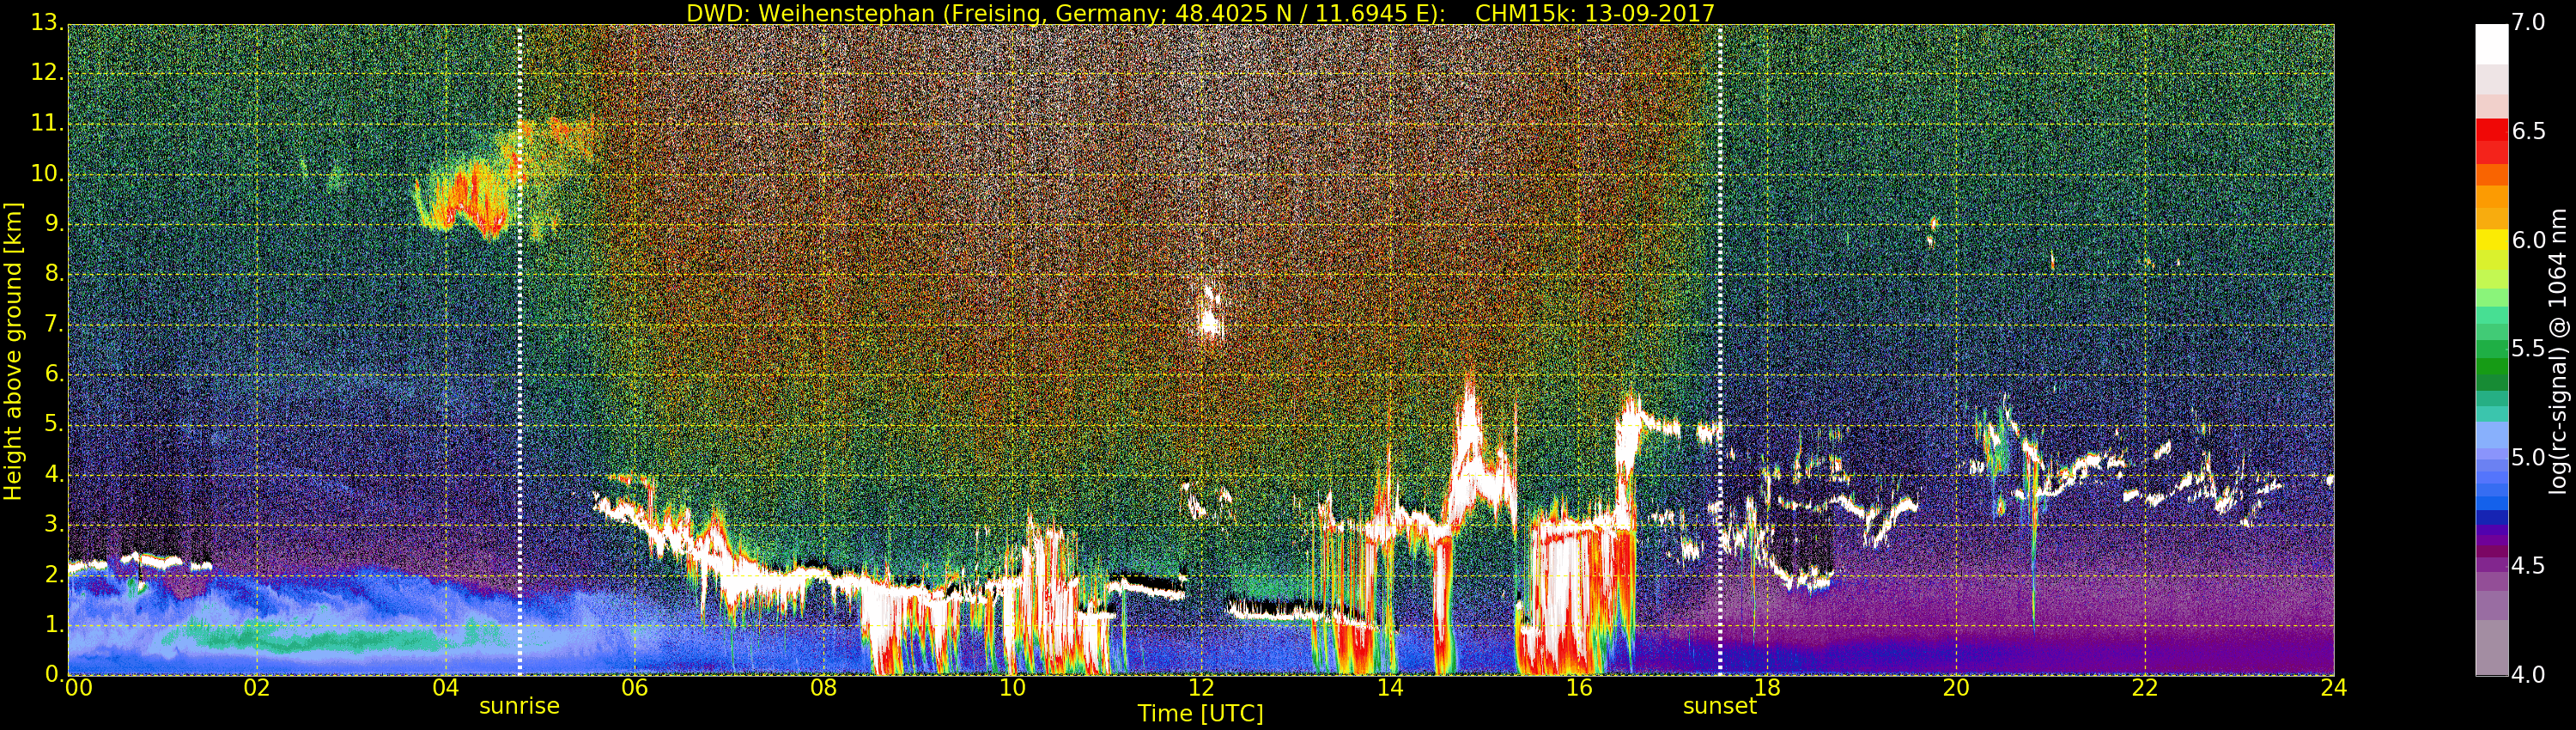Viewport: 2576px width, 730px height.
Task: Click the "4." height axis tick label
Action: [x=52, y=474]
